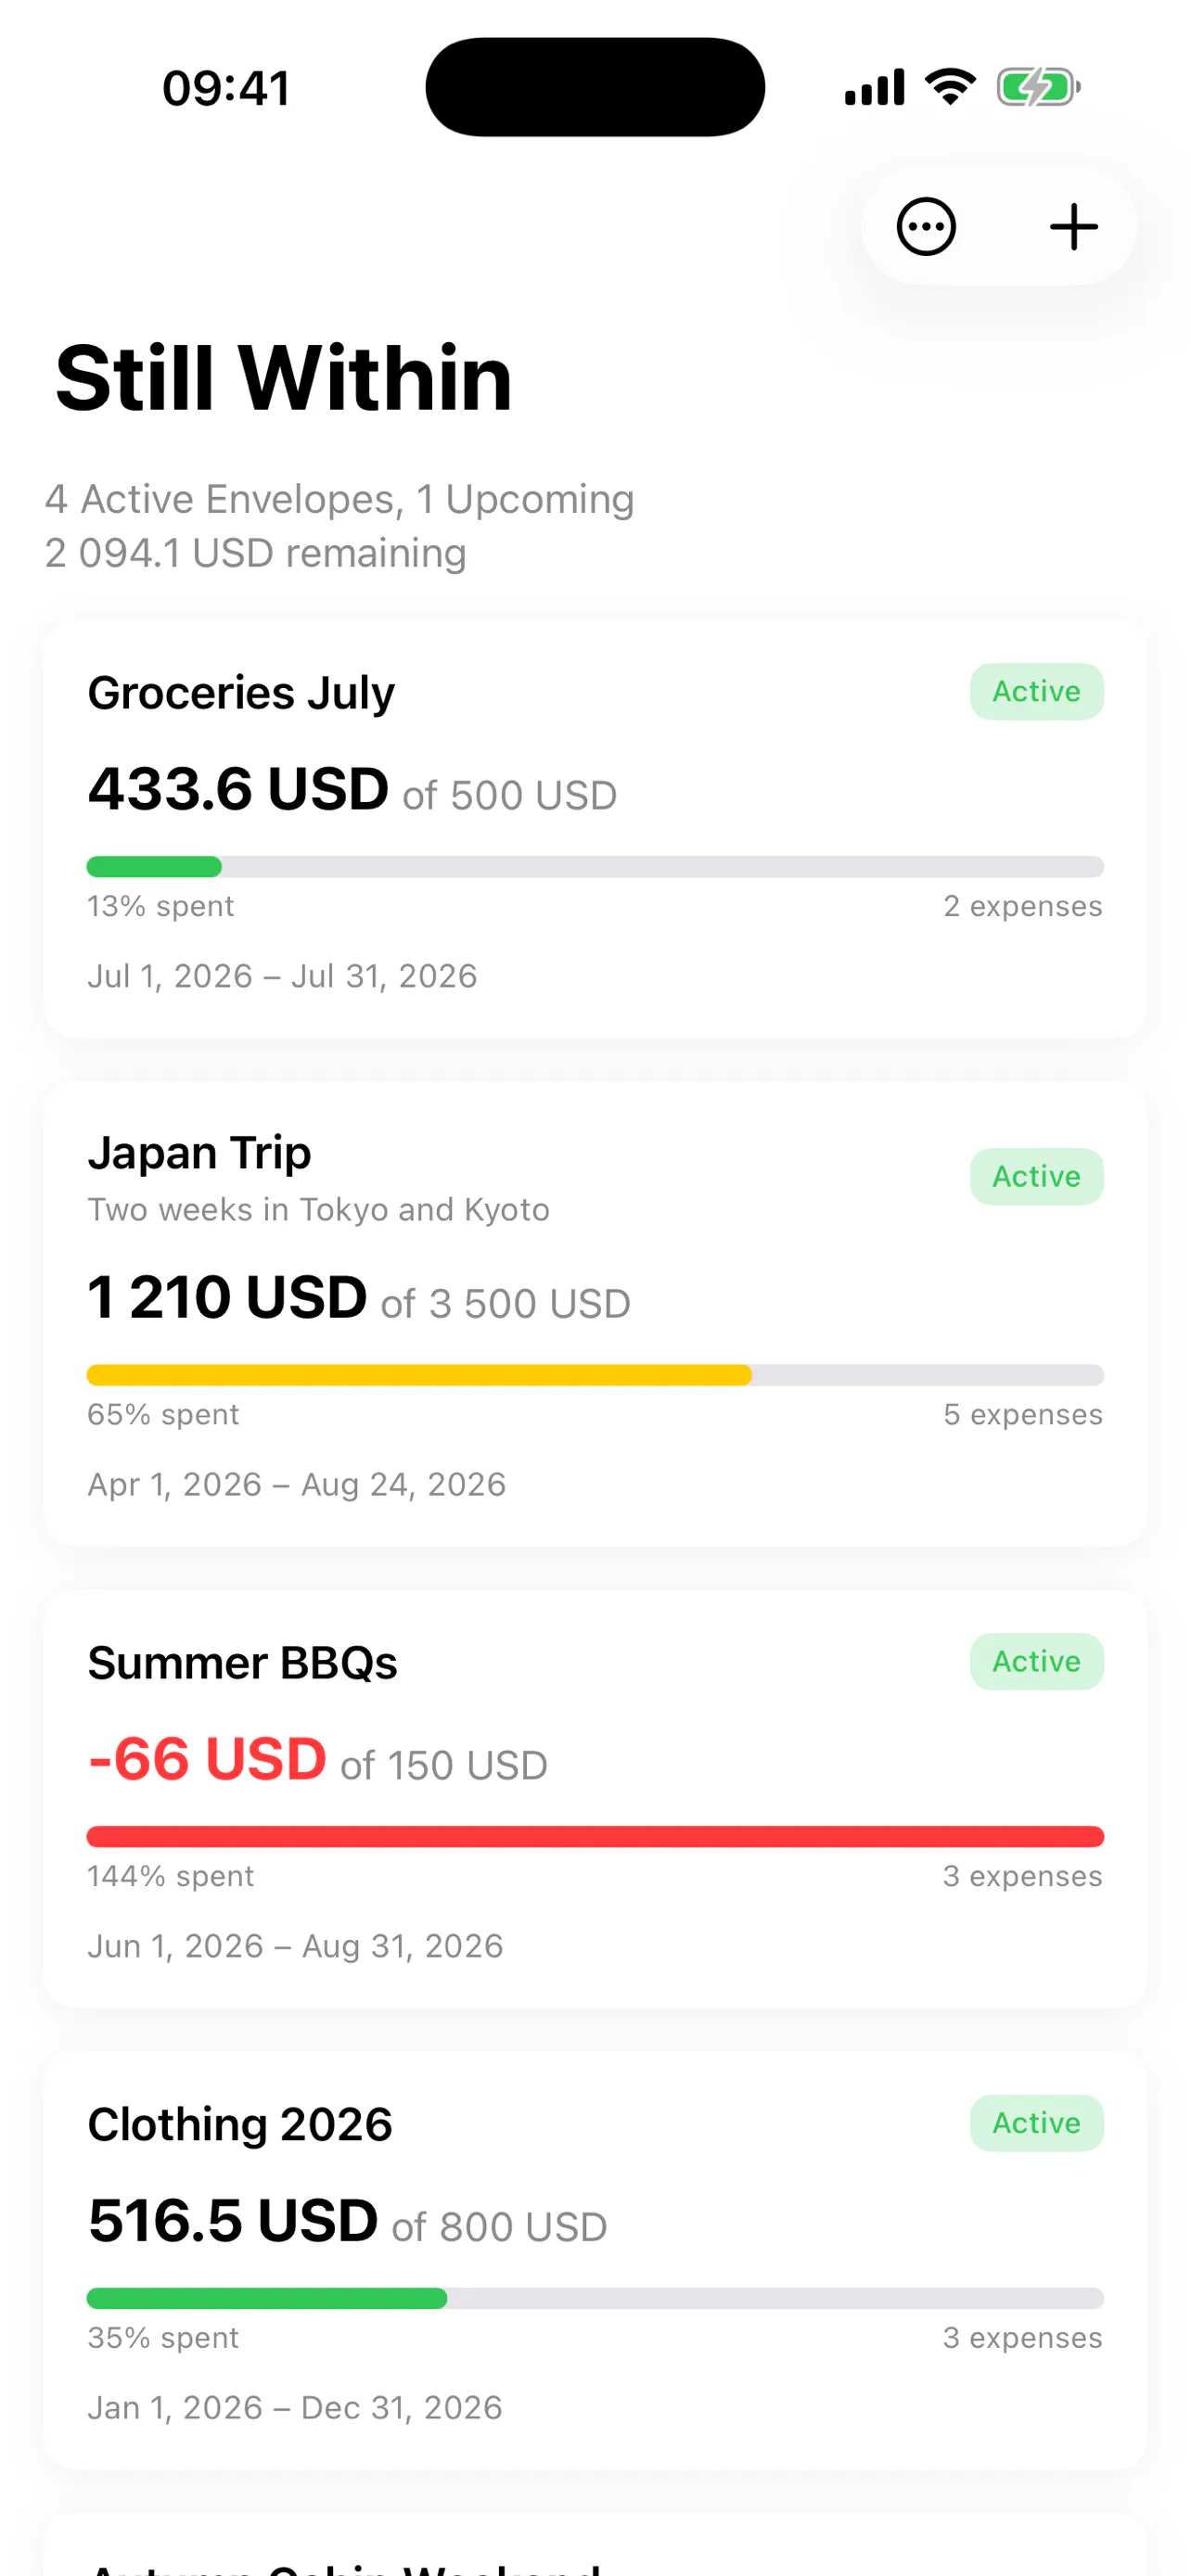This screenshot has width=1191, height=2576.
Task: Tap the Wi-Fi status icon
Action: 950,87
